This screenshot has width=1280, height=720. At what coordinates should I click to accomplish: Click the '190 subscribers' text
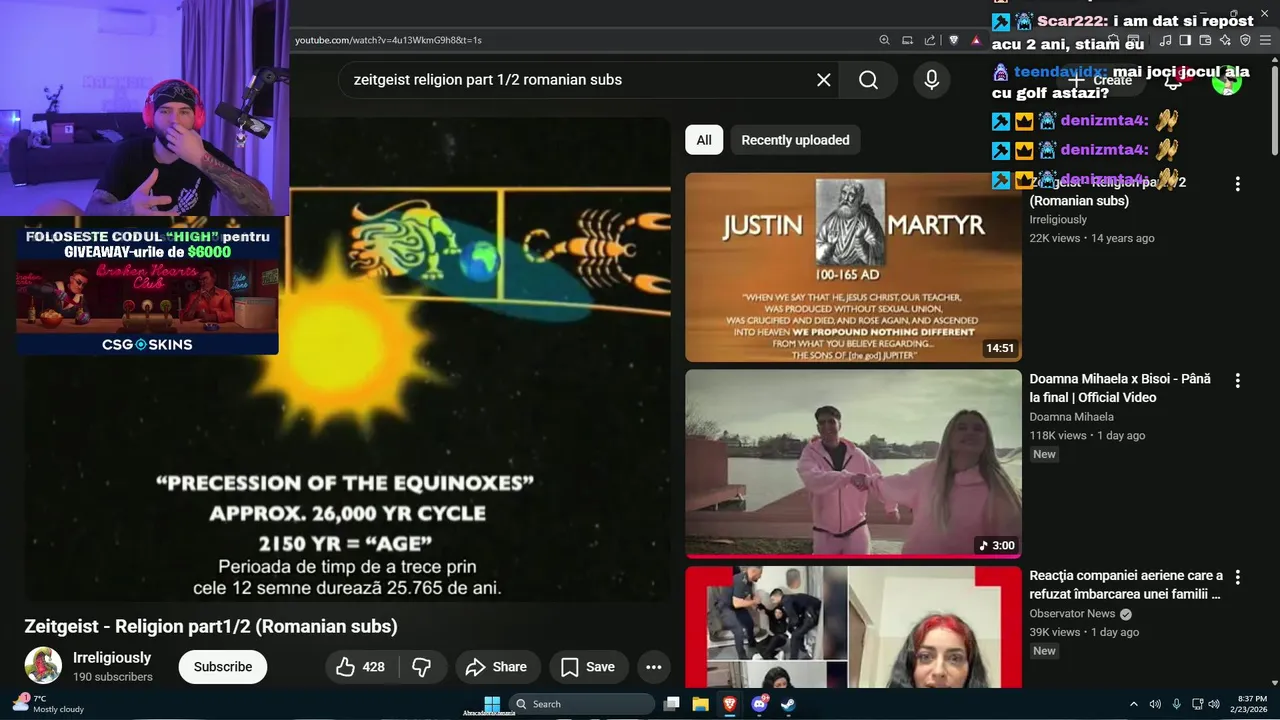coord(113,677)
